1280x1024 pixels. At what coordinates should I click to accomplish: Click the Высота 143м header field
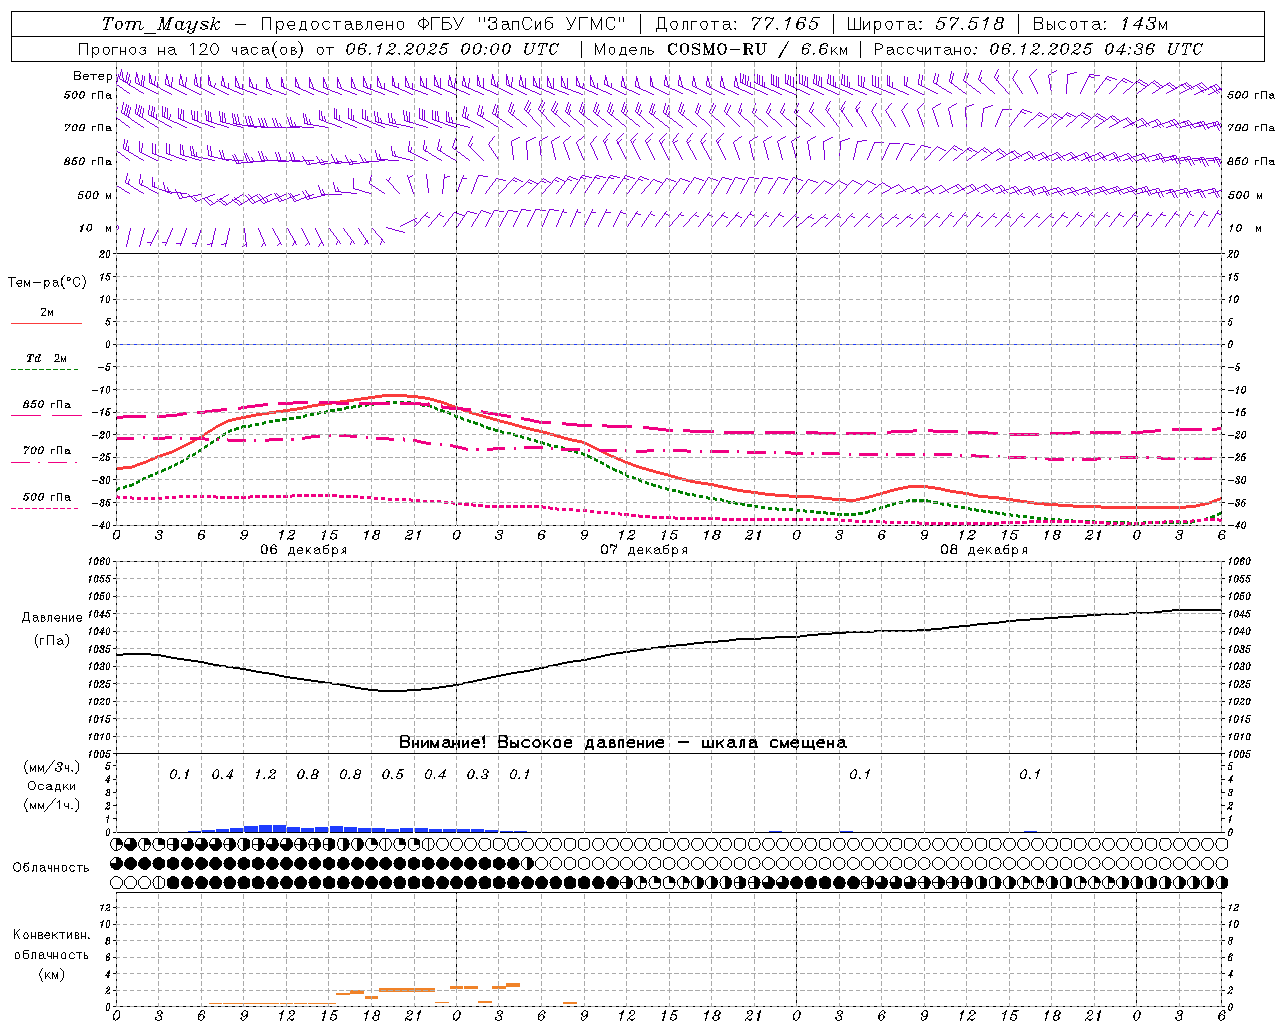coord(1100,24)
